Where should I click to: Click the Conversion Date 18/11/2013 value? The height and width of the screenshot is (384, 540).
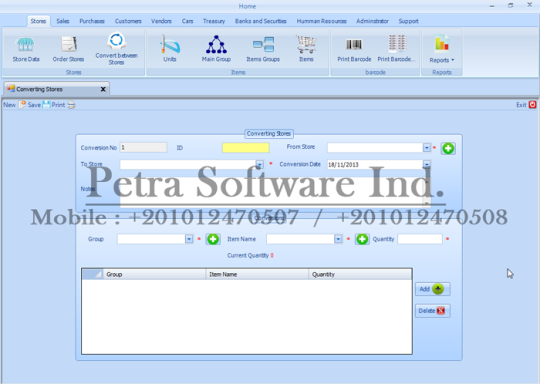pos(343,165)
